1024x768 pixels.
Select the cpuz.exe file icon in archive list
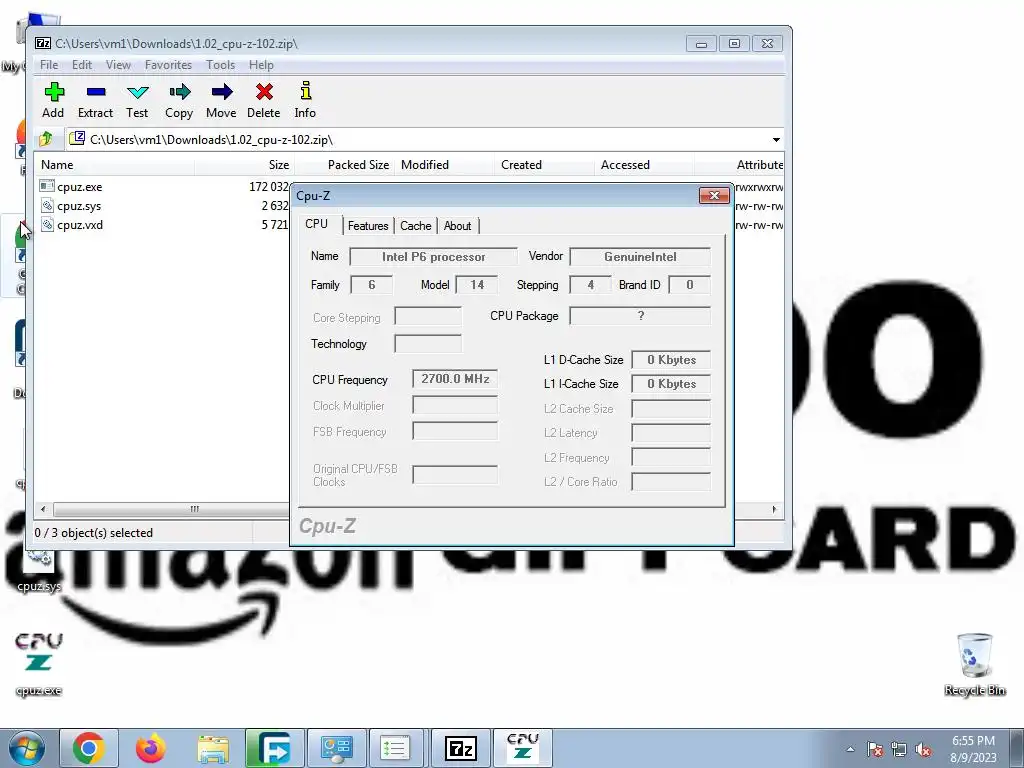[47, 186]
